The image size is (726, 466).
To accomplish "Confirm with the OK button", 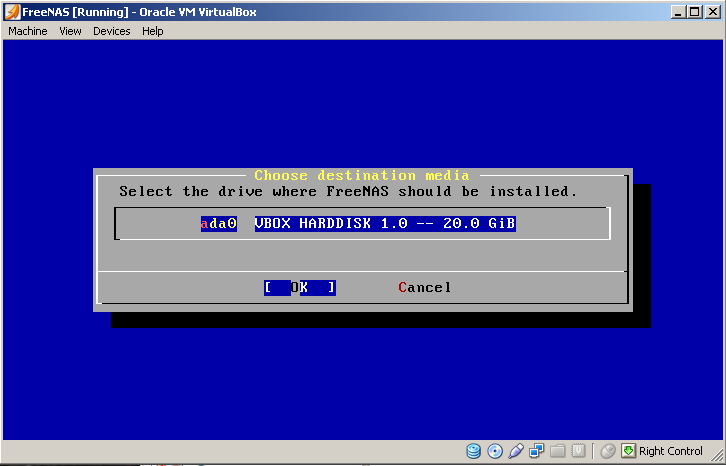I will point(300,288).
